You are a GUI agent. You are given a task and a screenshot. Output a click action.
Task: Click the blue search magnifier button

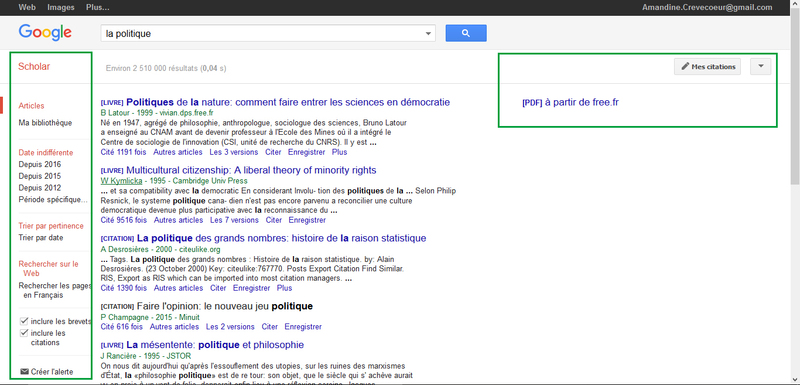(466, 33)
